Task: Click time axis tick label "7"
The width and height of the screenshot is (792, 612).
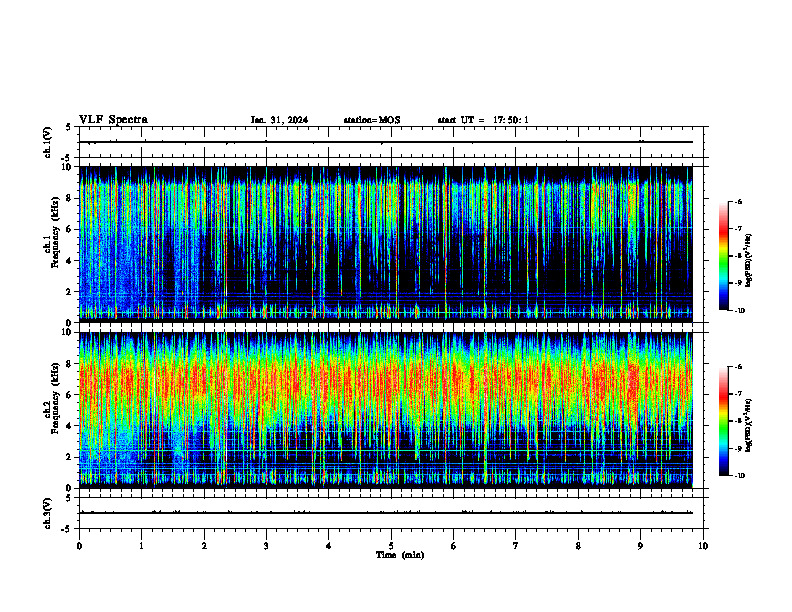Action: [x=516, y=546]
